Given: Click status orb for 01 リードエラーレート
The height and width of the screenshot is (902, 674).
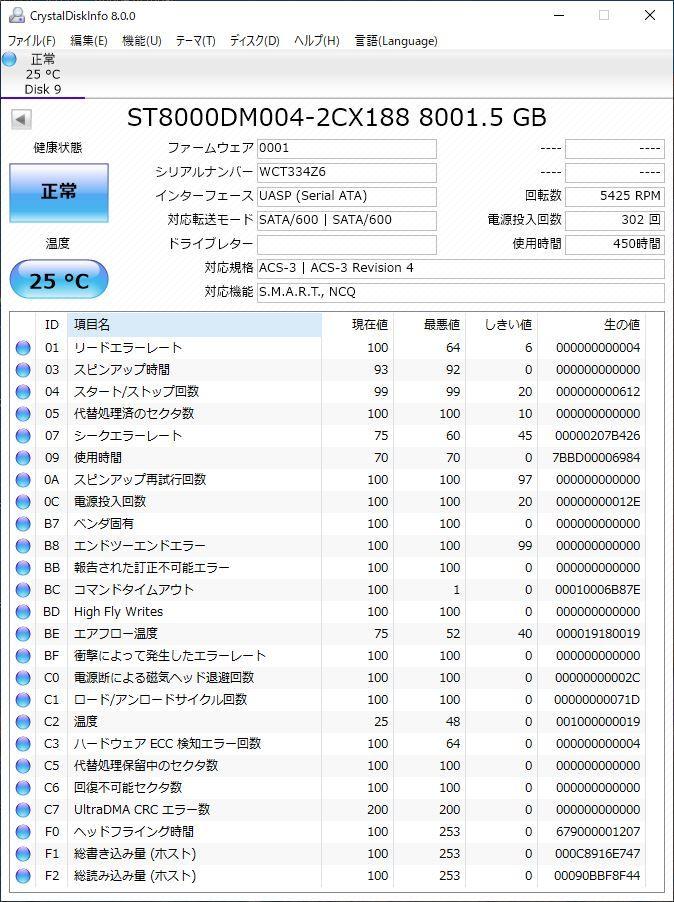Looking at the screenshot, I should coord(23,347).
